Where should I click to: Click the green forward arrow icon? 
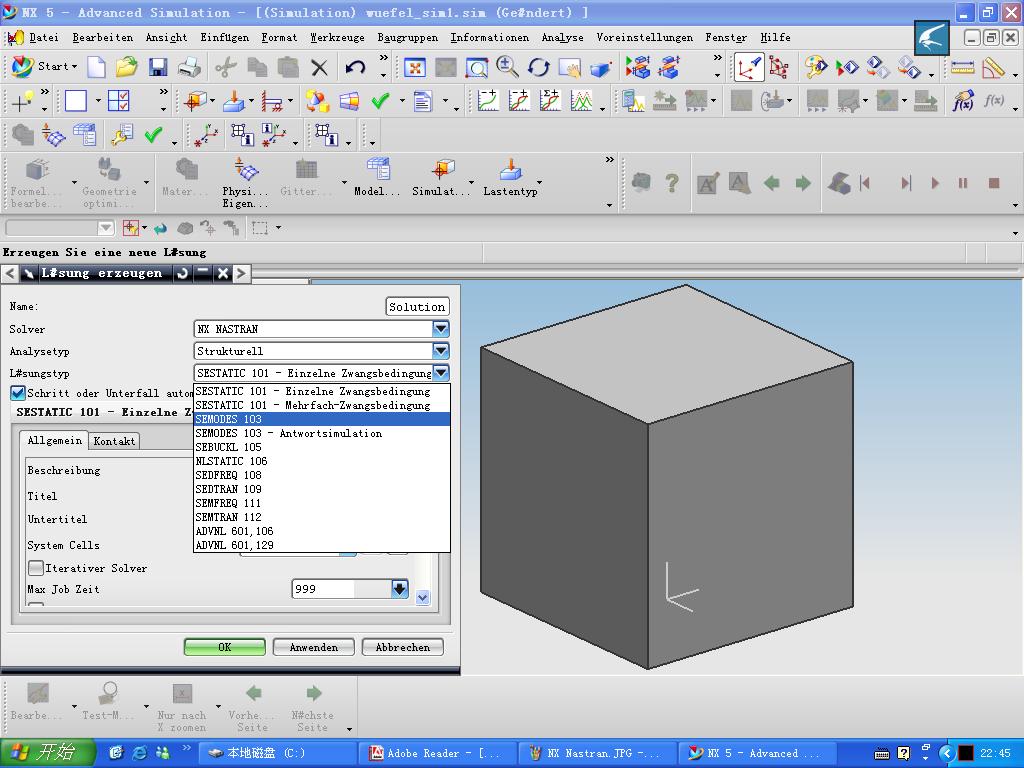pyautogui.click(x=803, y=184)
